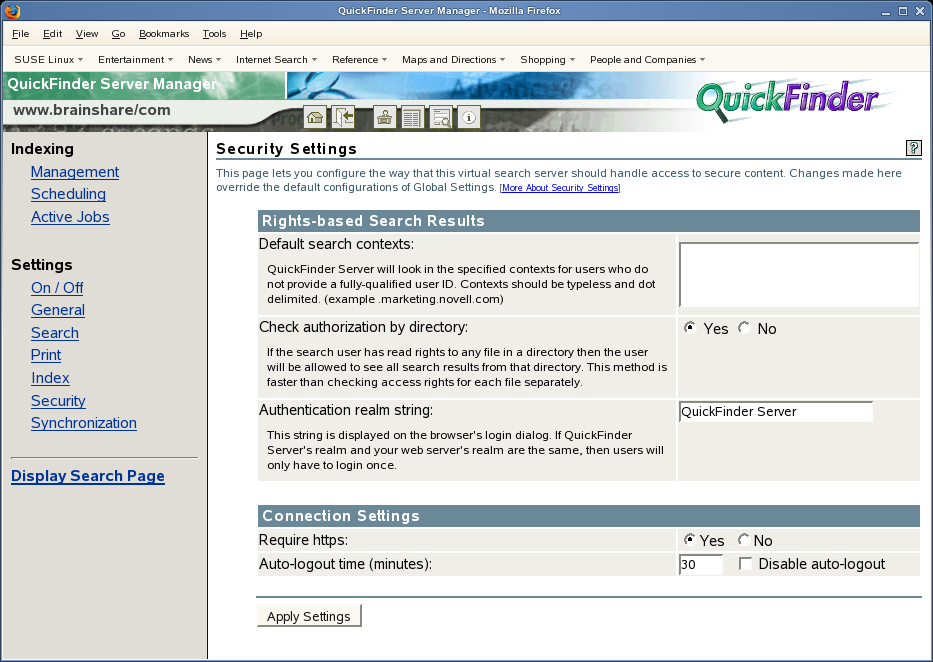Screen dimensions: 933x662
Task: Expand the Entertainment bookmarks dropdown
Action: pyautogui.click(x=136, y=59)
